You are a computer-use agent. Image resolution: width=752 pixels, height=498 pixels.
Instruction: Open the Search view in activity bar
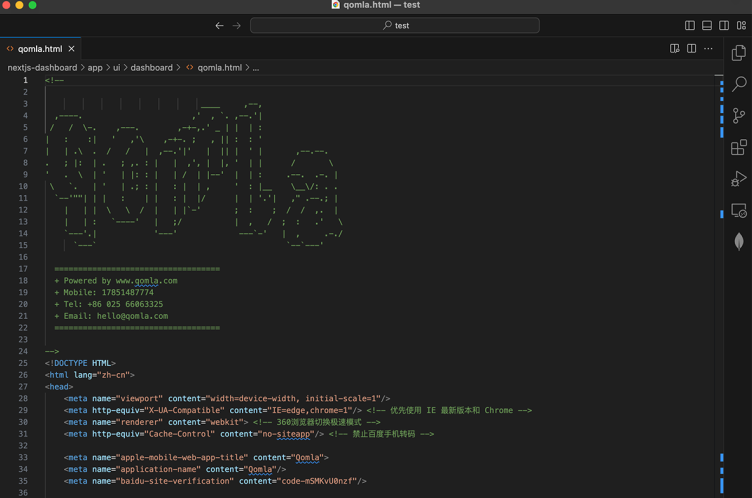pos(739,85)
